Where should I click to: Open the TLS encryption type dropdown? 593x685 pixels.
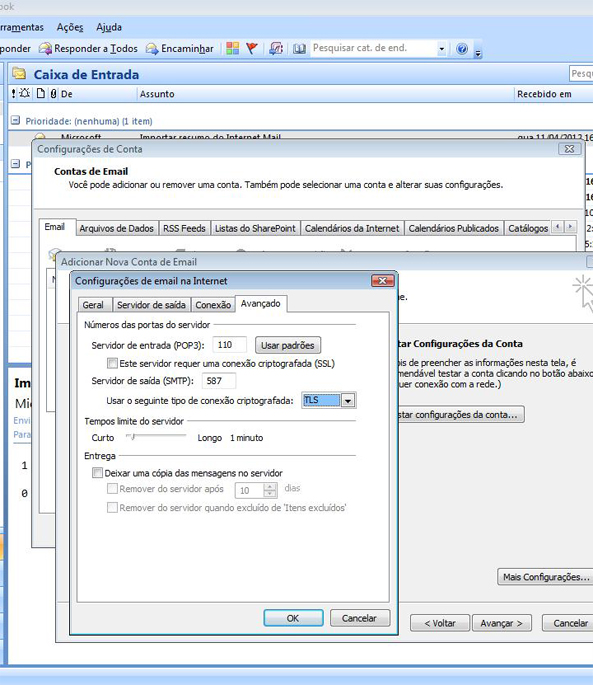[348, 400]
